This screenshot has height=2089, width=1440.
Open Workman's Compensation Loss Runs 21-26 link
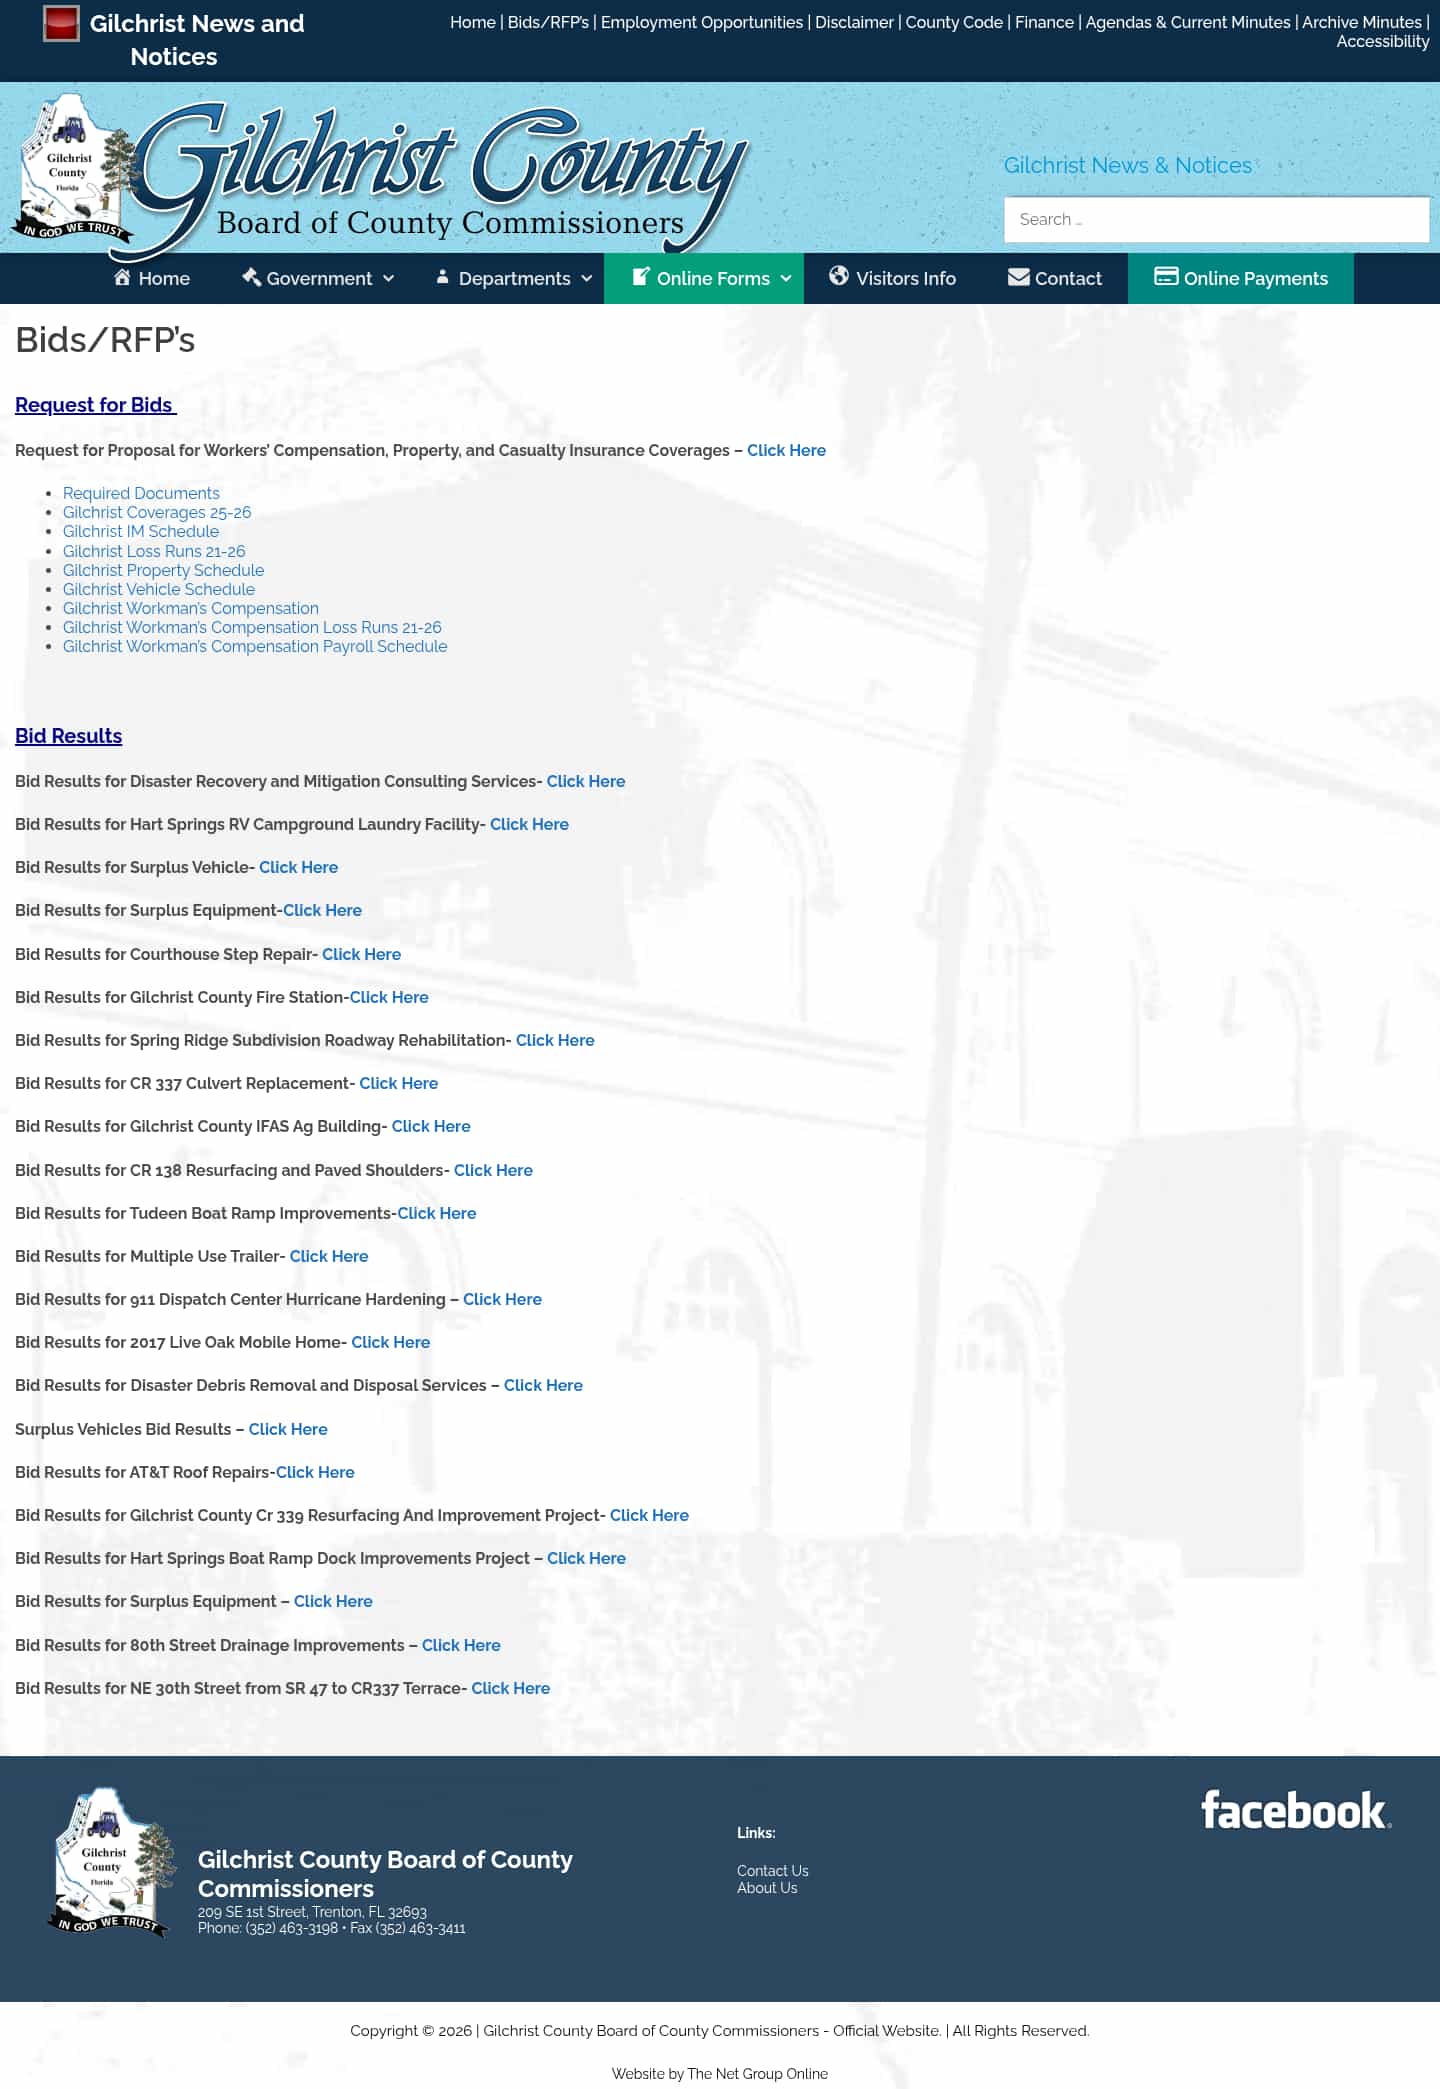[x=252, y=627]
